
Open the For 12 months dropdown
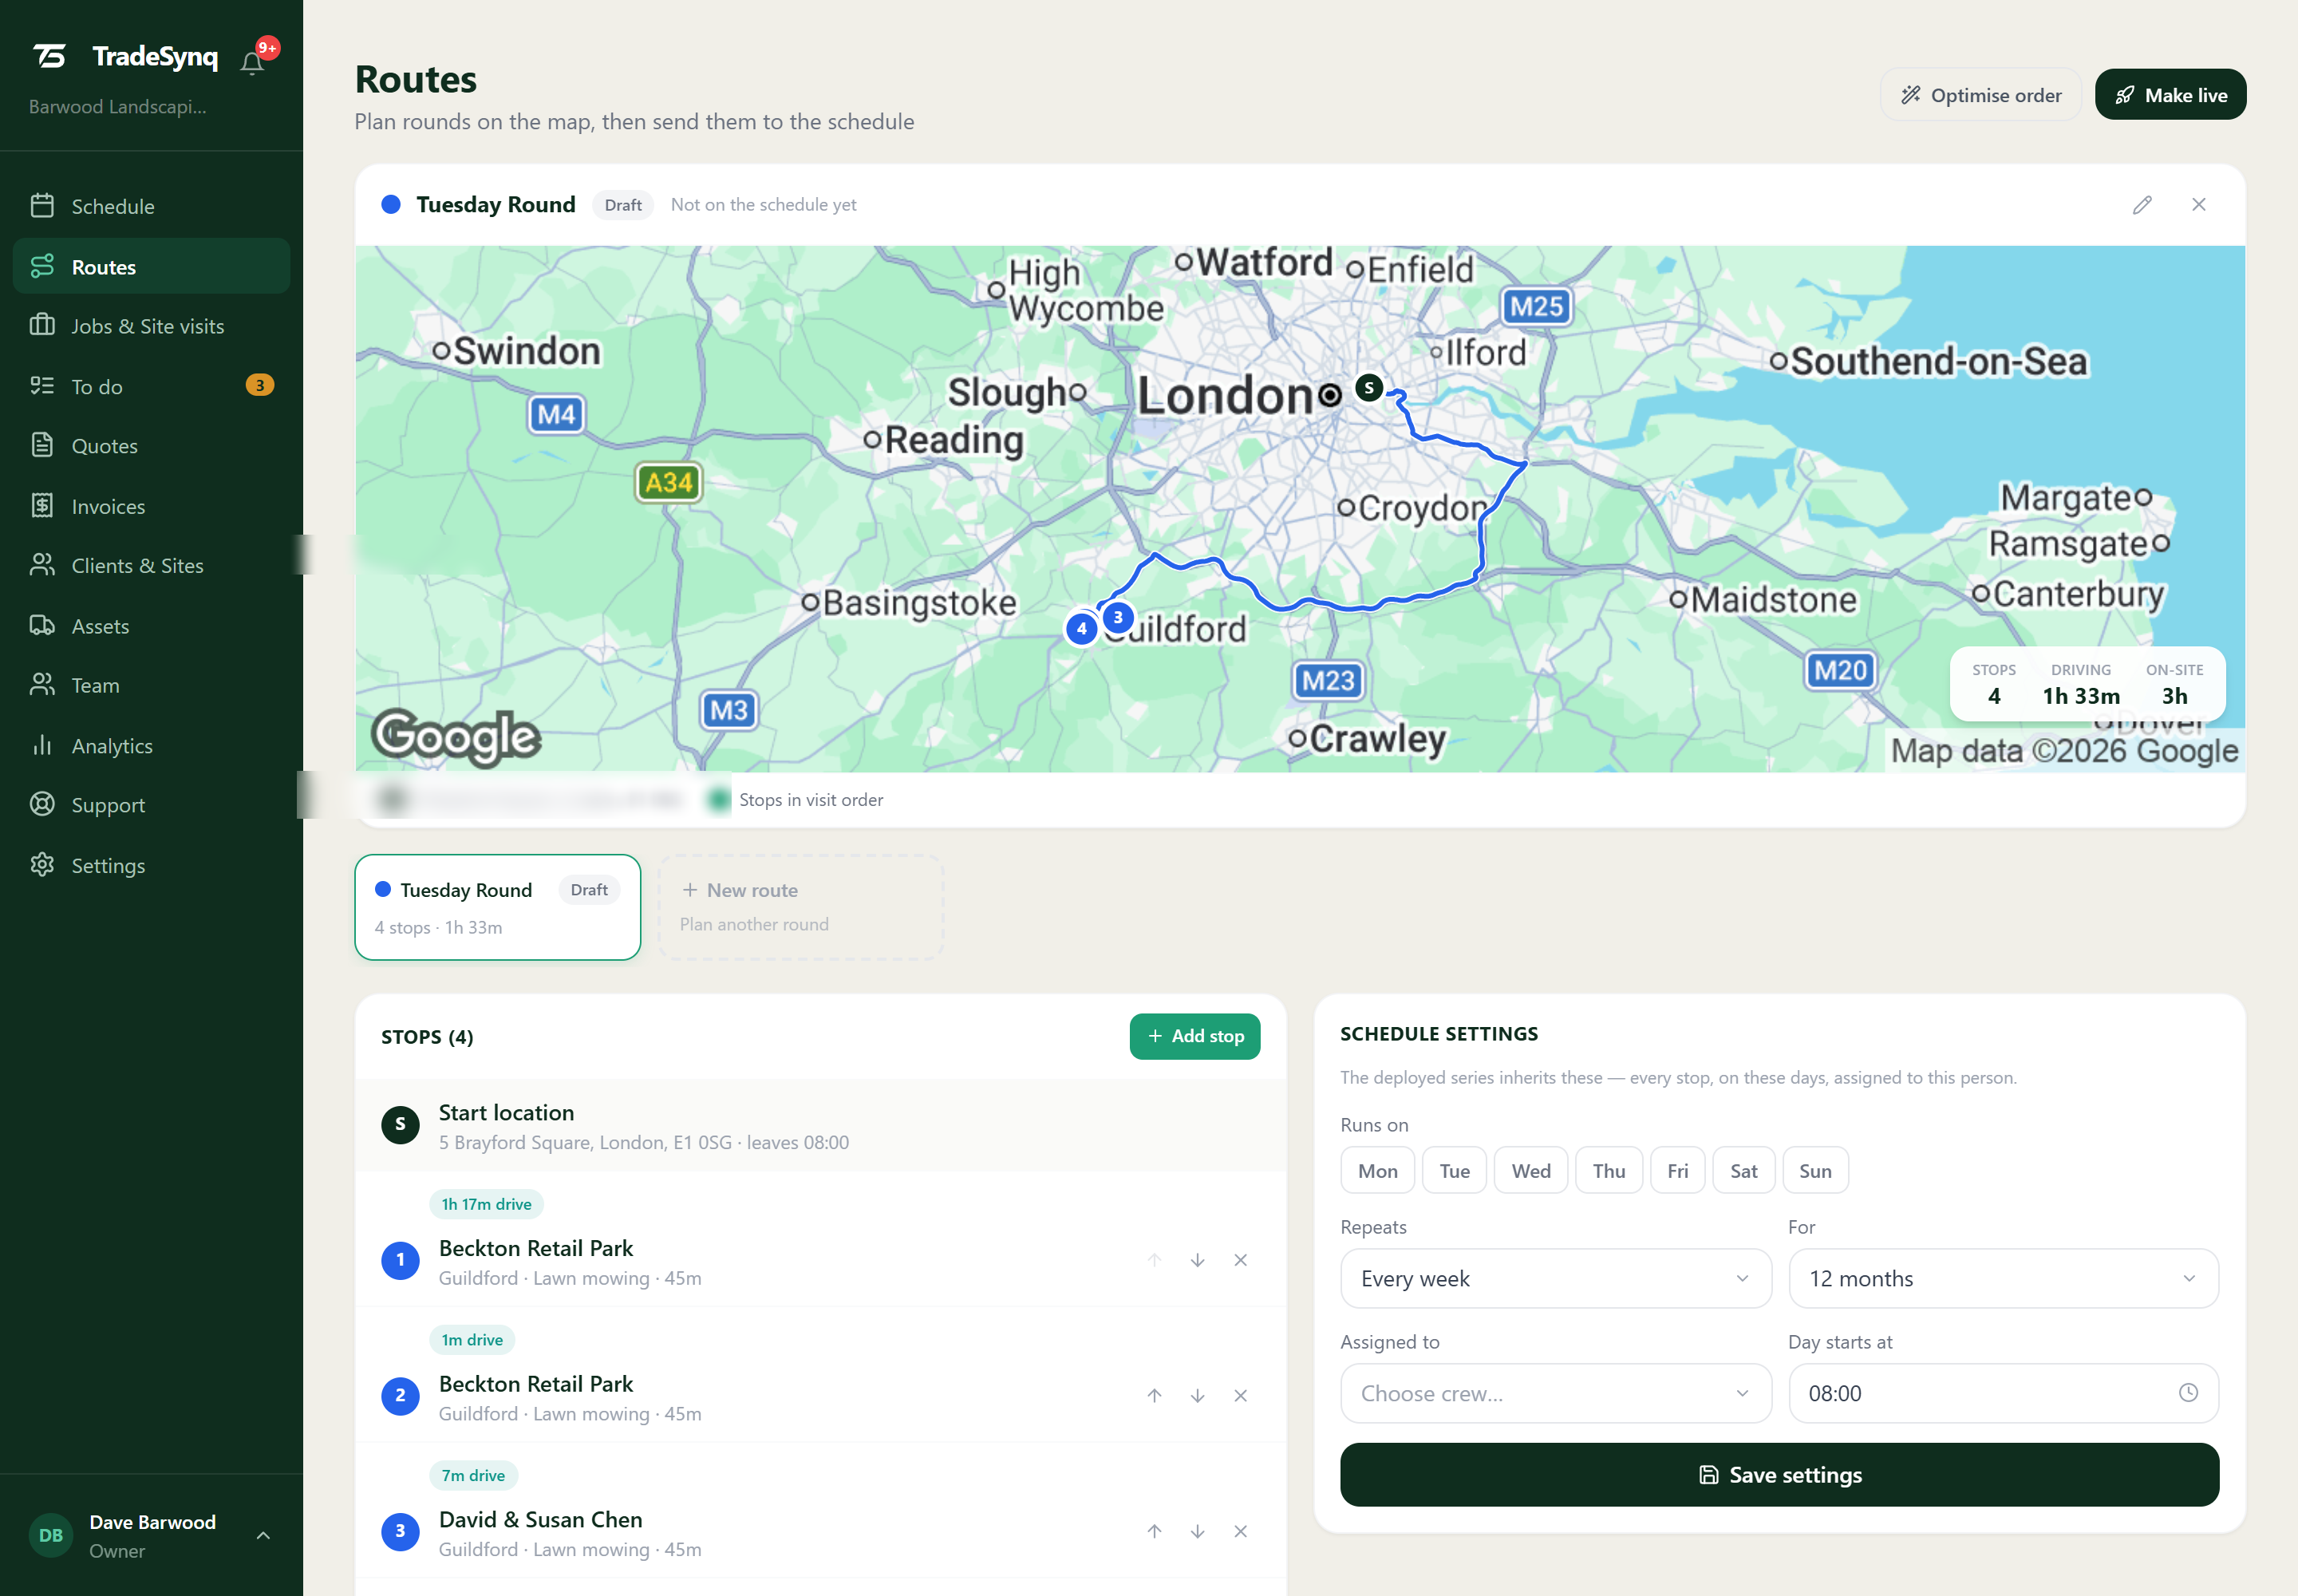pos(2003,1278)
